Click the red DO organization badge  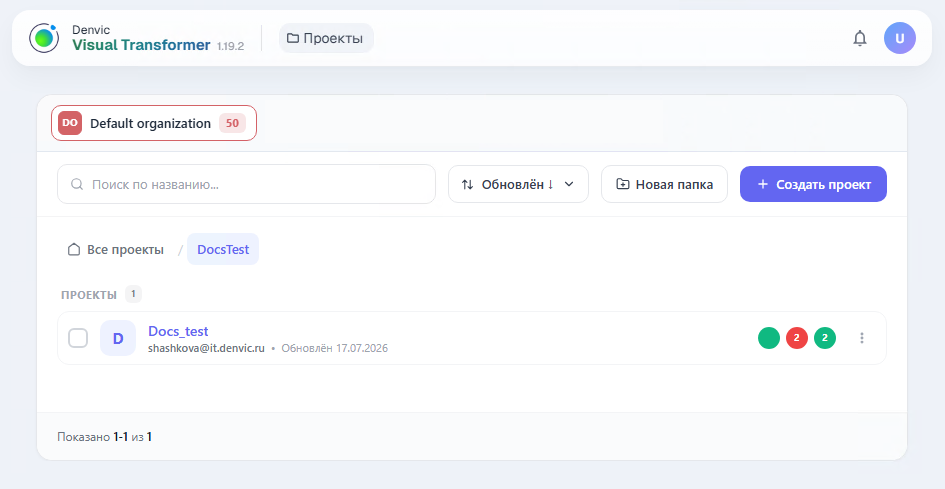(x=70, y=123)
